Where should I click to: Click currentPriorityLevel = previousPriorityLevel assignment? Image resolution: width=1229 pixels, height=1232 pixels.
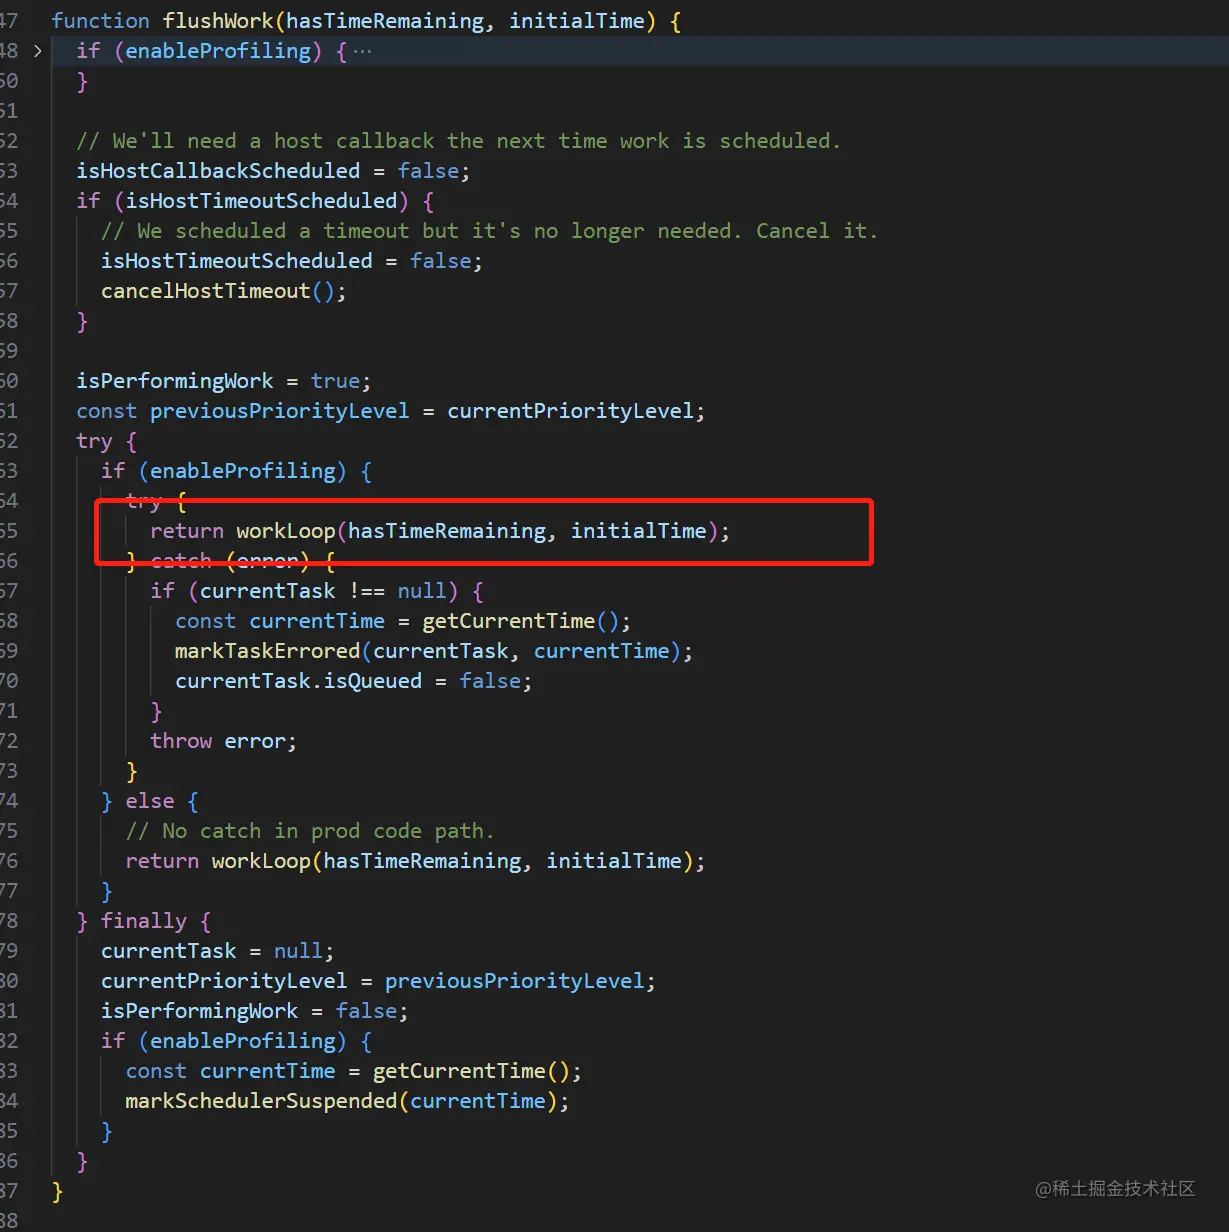(378, 981)
